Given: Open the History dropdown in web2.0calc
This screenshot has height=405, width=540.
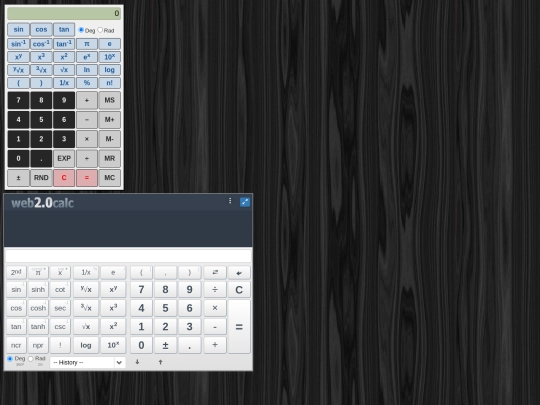Looking at the screenshot, I should coord(88,362).
